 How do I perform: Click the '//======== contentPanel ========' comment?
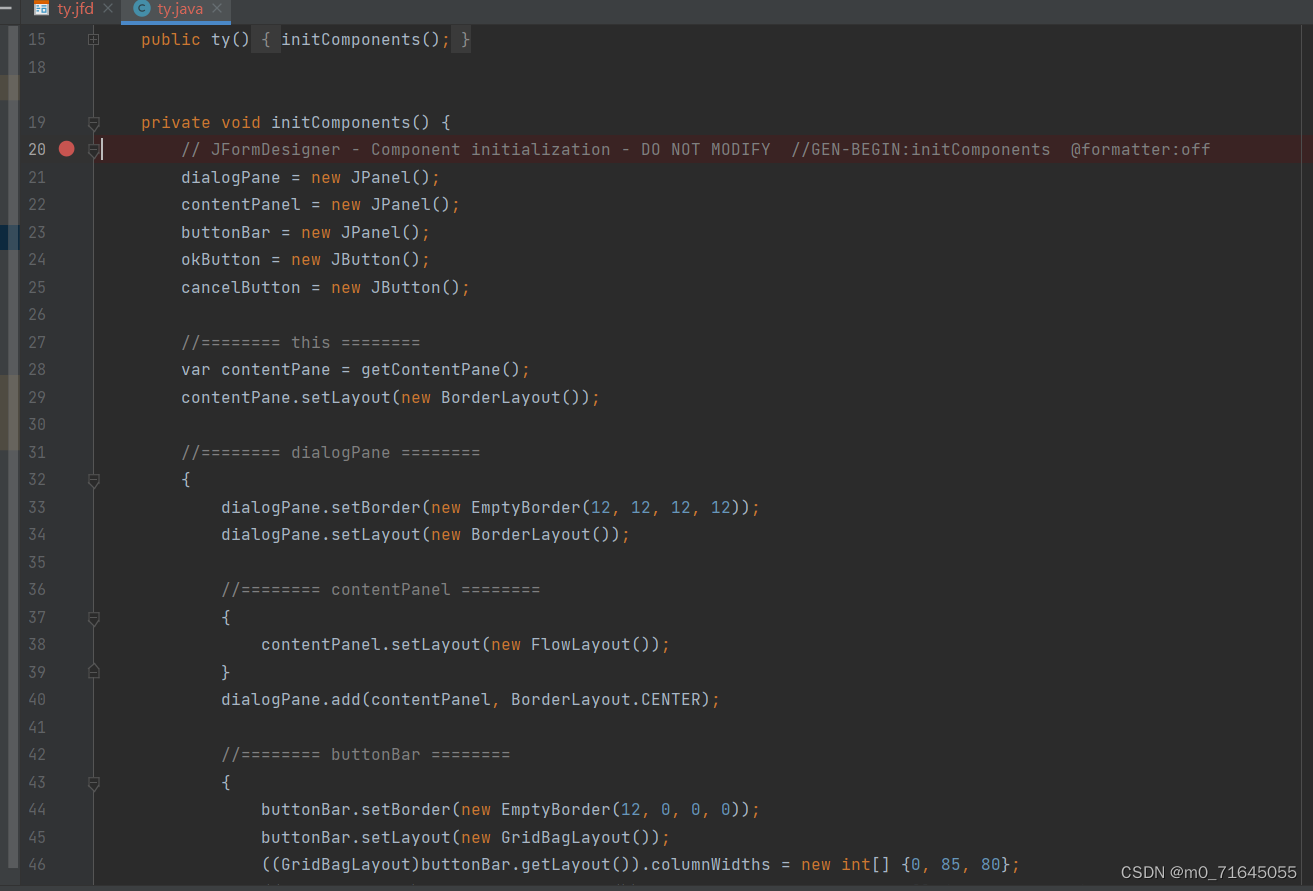coord(381,589)
